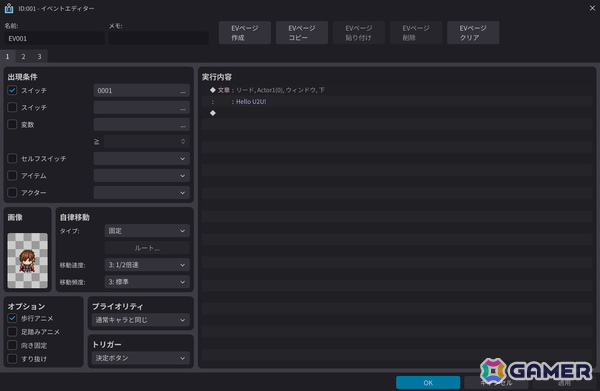This screenshot has width=600, height=391.
Task: Open second switch selector ellipsis button
Action: coord(183,108)
